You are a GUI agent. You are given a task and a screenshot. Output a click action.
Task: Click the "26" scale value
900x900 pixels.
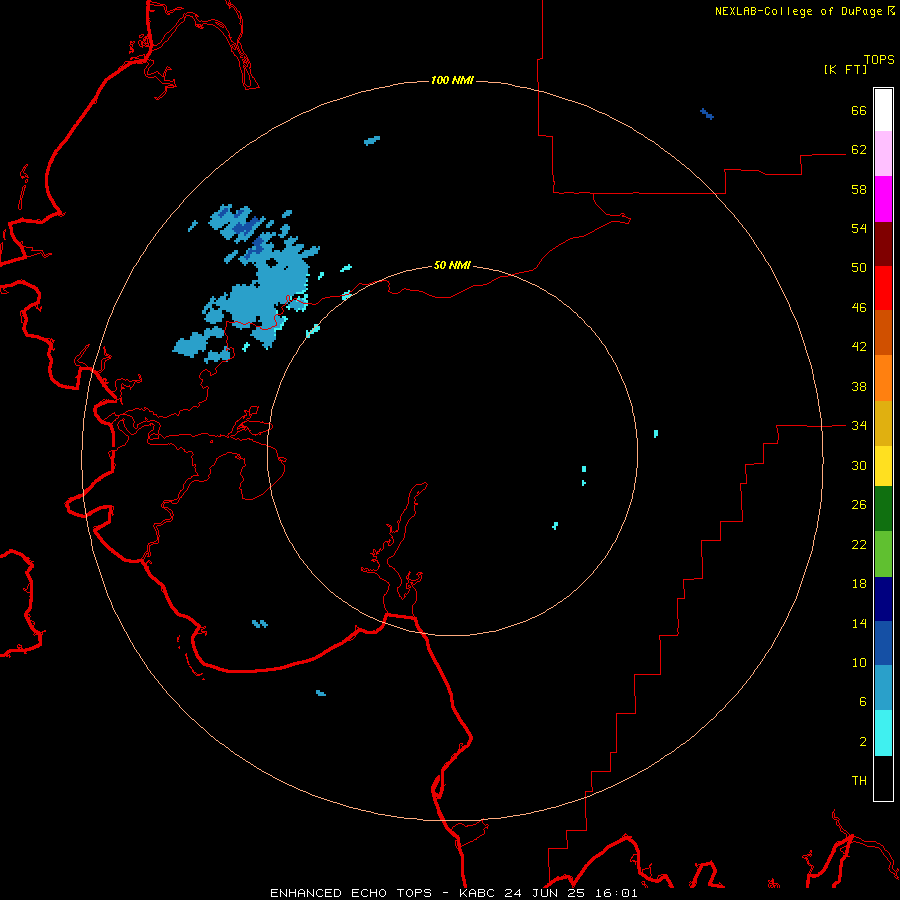point(859,505)
